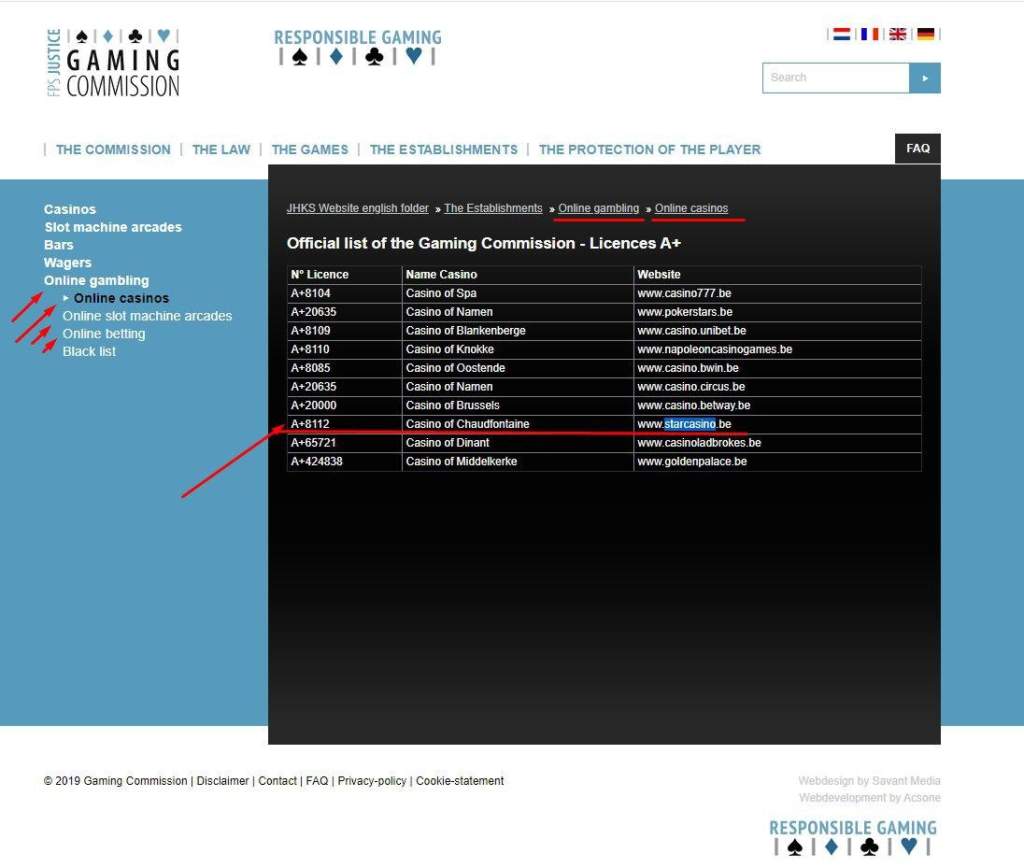Click the top Responsible Gaming banner logo
Screen dimensions: 1024x868
(x=357, y=48)
